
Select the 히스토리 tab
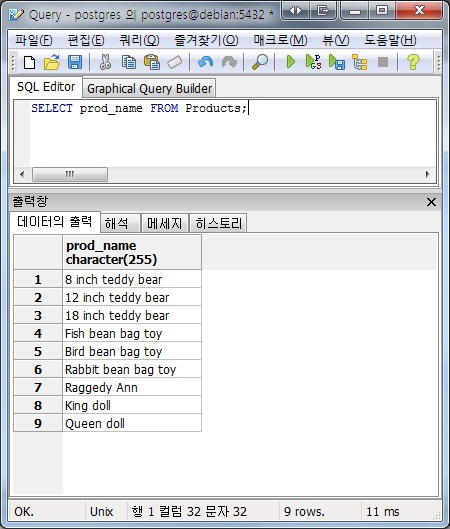(x=218, y=223)
